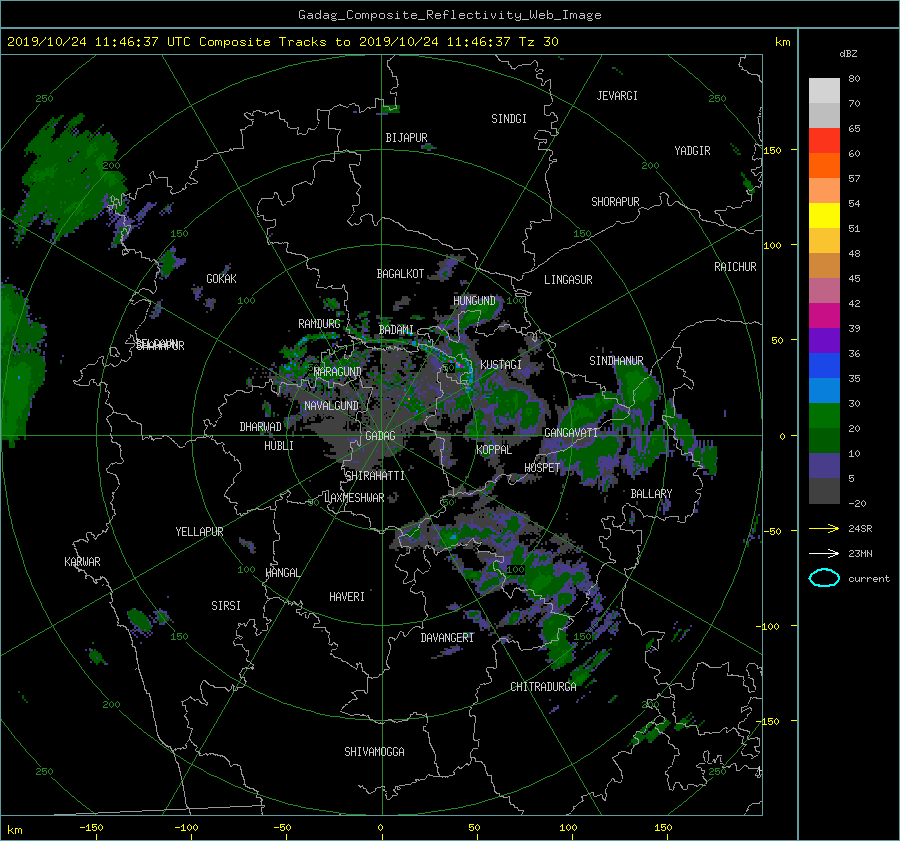This screenshot has width=900, height=841.
Task: Click the SHIVAMOGGA city label
Action: [374, 752]
